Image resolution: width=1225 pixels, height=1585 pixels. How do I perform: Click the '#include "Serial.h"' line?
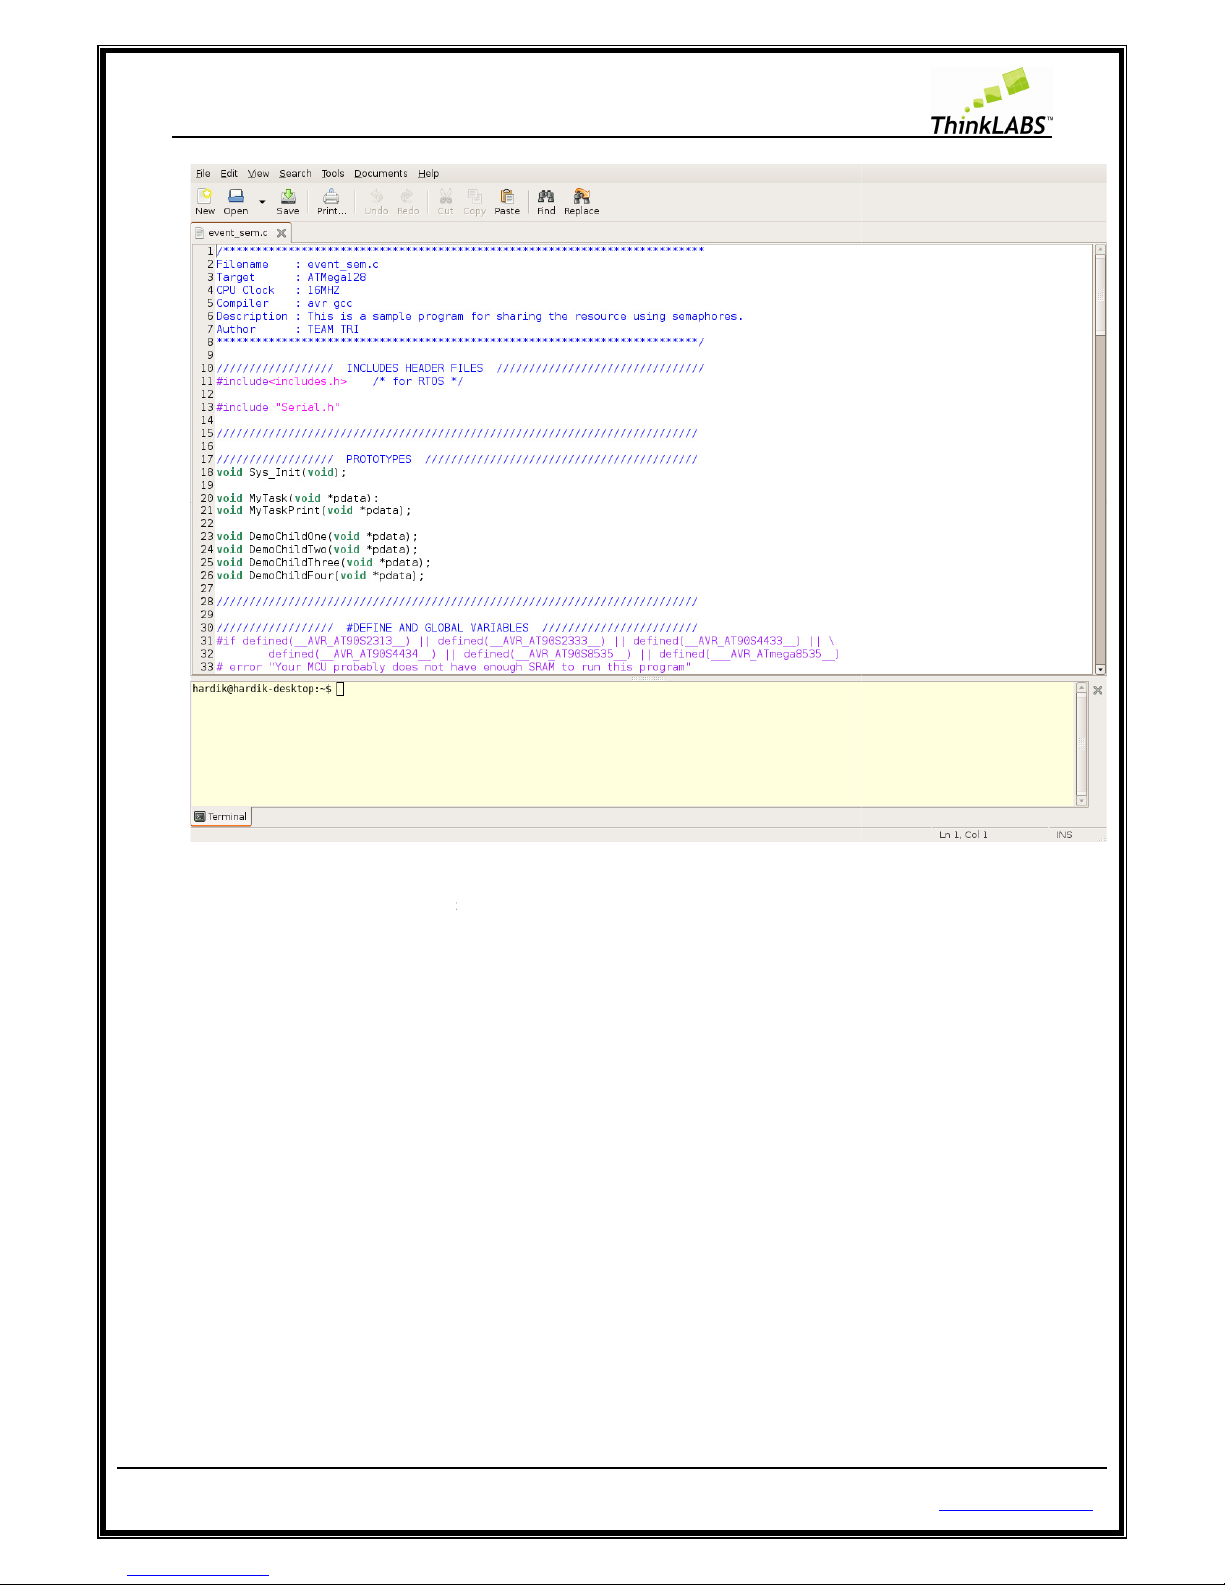[278, 408]
